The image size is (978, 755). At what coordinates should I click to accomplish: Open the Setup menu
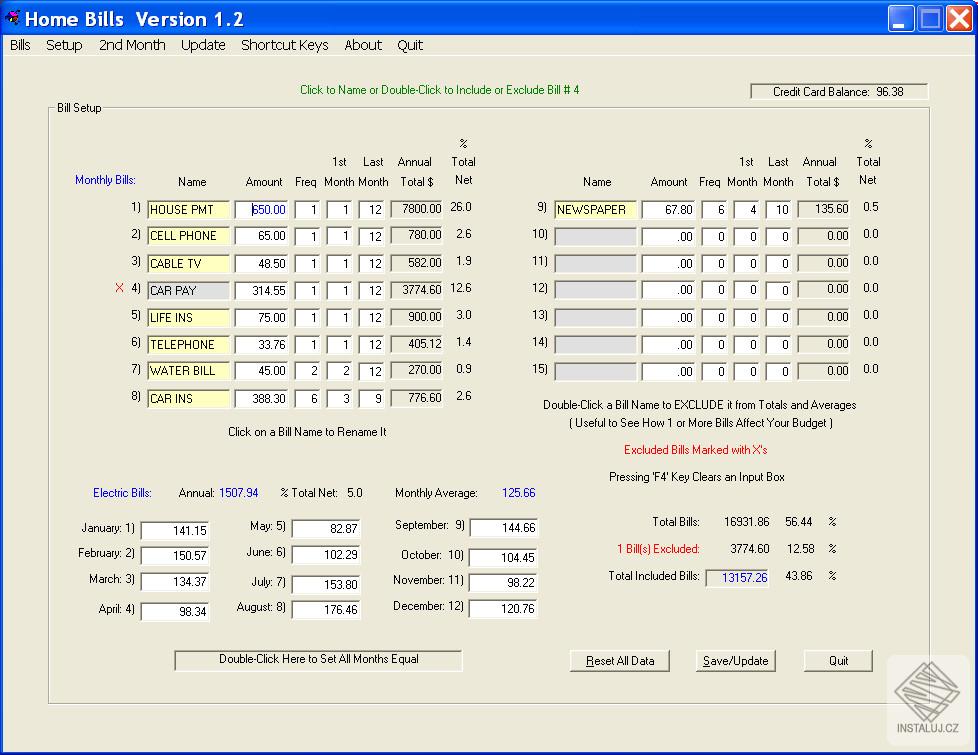tap(64, 45)
